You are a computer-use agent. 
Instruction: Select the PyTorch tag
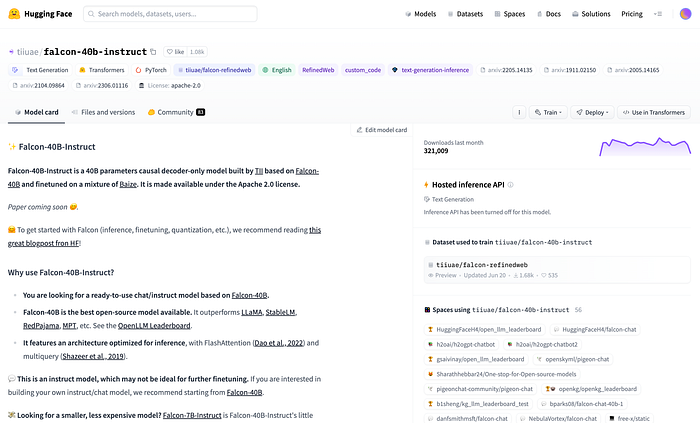click(x=151, y=70)
